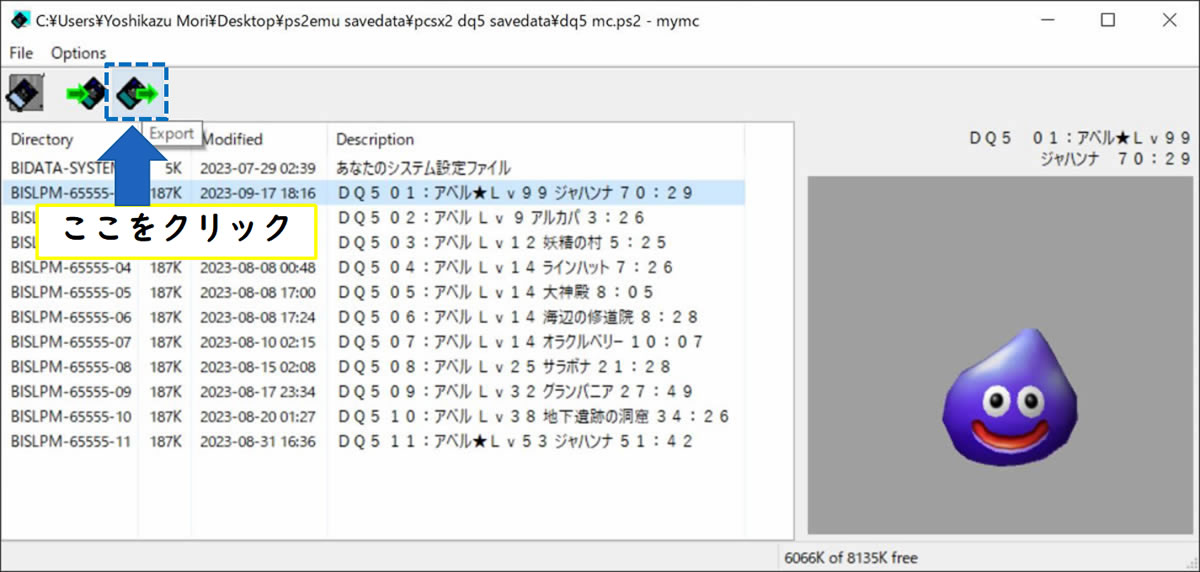The height and width of the screenshot is (572, 1200).
Task: Click the Open memory card toolbar icon
Action: (24, 95)
